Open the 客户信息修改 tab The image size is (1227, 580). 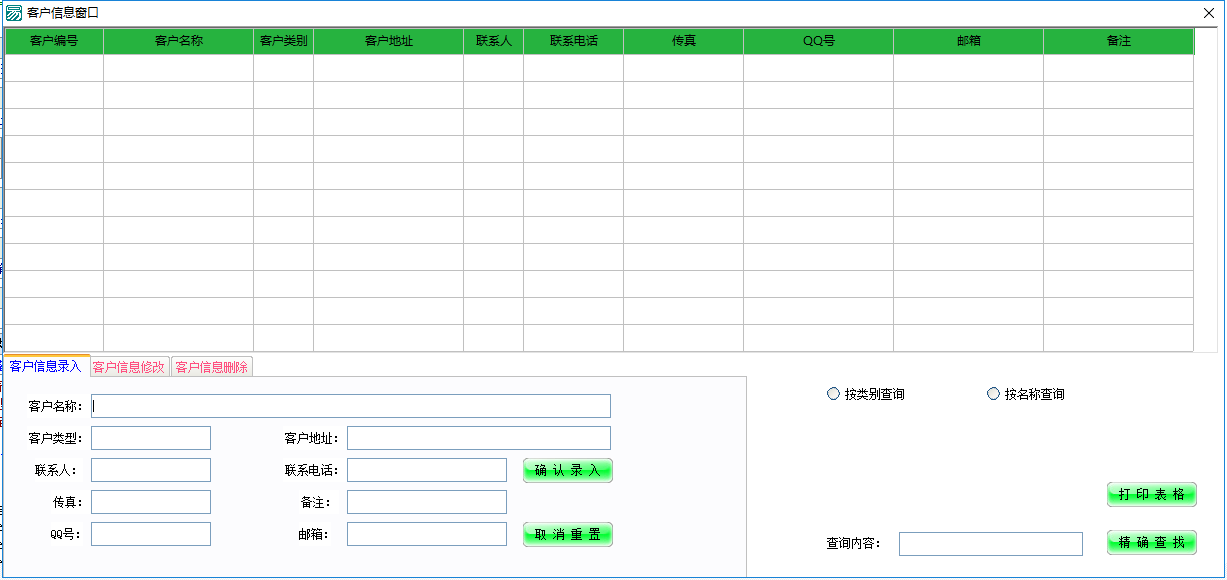click(129, 367)
